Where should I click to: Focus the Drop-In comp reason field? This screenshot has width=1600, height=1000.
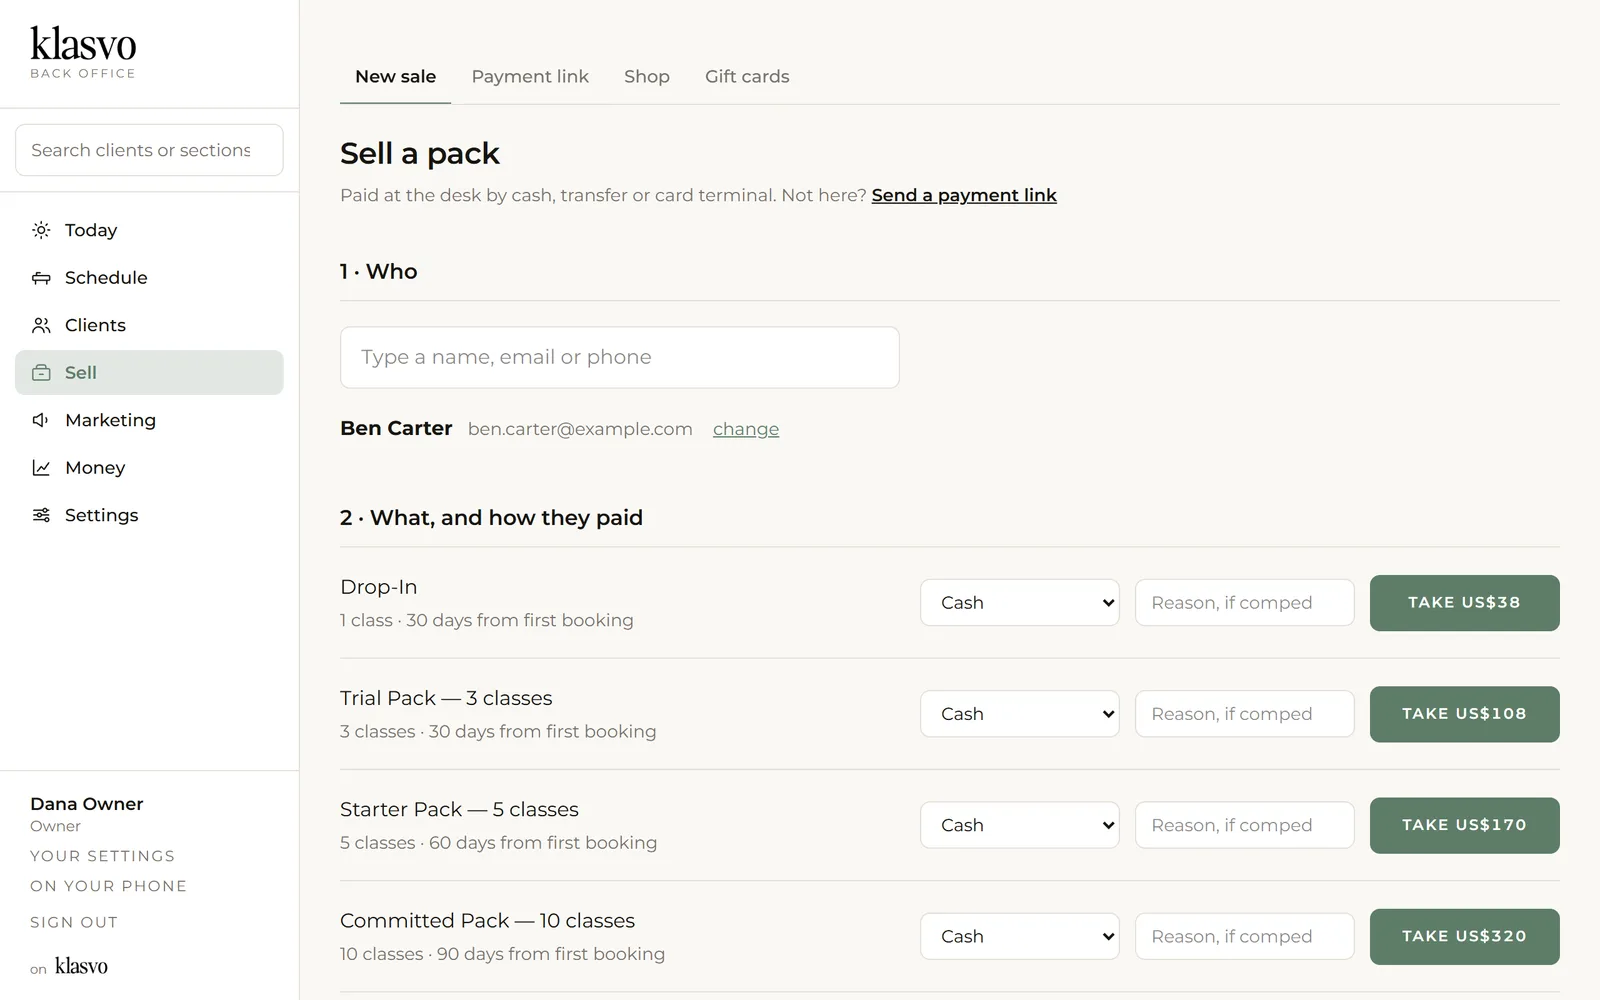point(1244,603)
